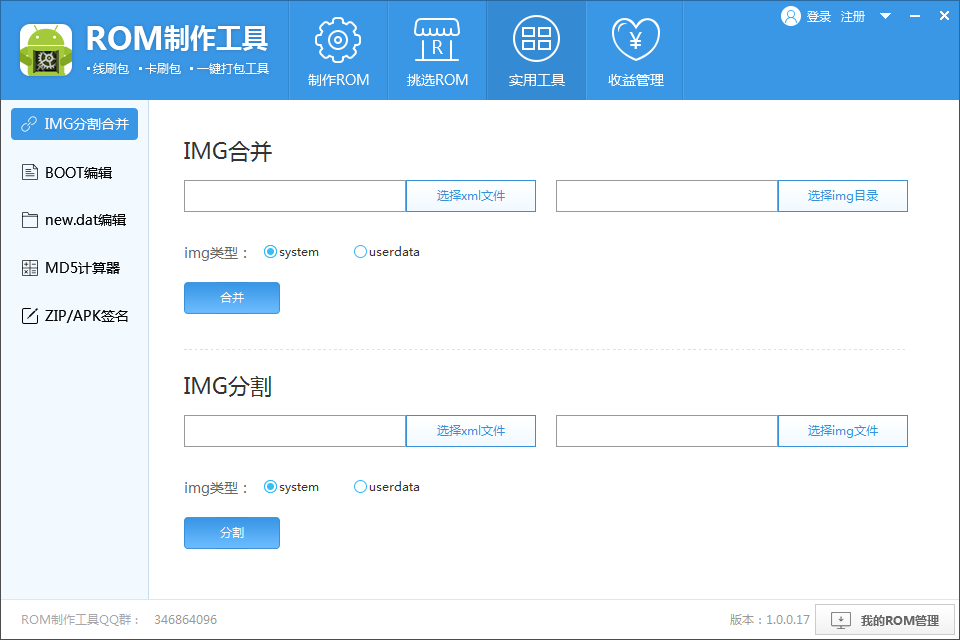Click the IMG分割 heading

pos(228,386)
